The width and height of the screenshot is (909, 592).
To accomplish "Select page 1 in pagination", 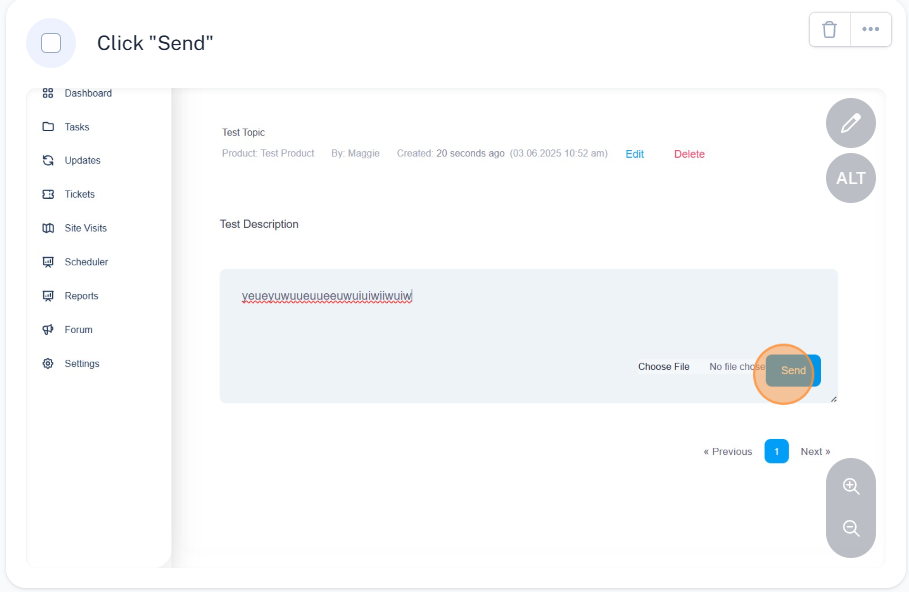I will pyautogui.click(x=776, y=451).
